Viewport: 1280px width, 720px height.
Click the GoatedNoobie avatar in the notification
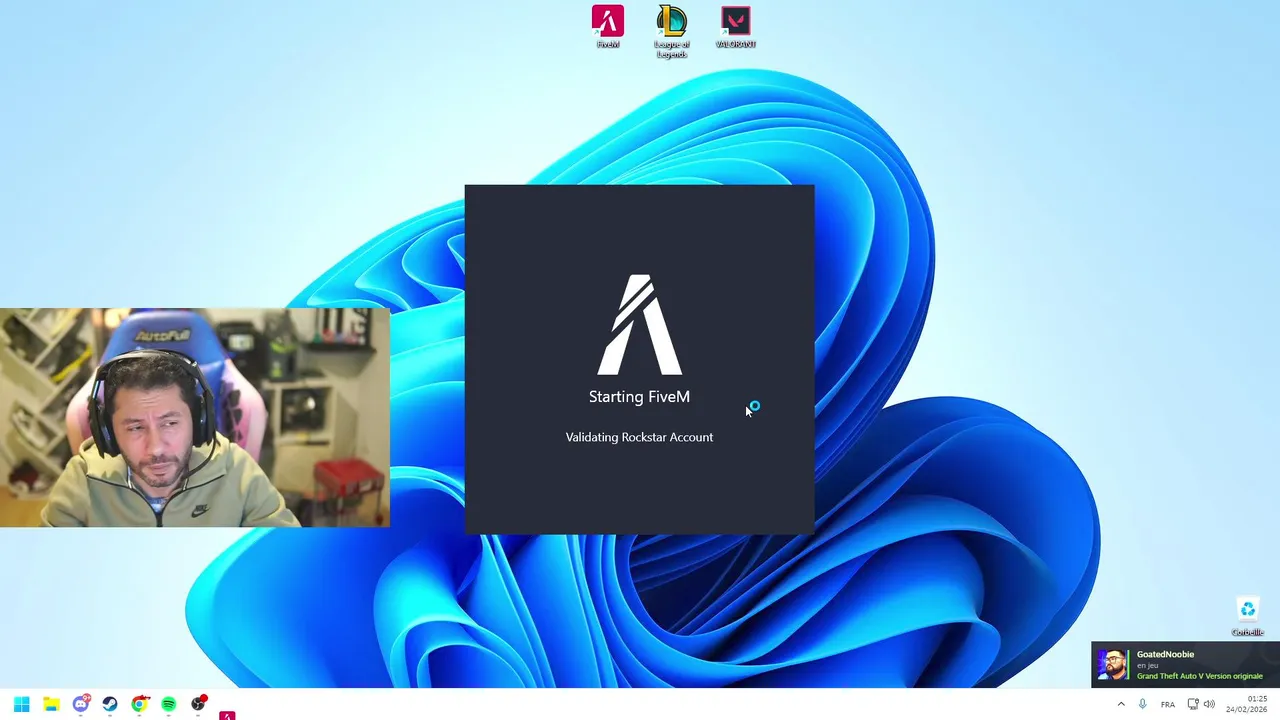[1113, 665]
